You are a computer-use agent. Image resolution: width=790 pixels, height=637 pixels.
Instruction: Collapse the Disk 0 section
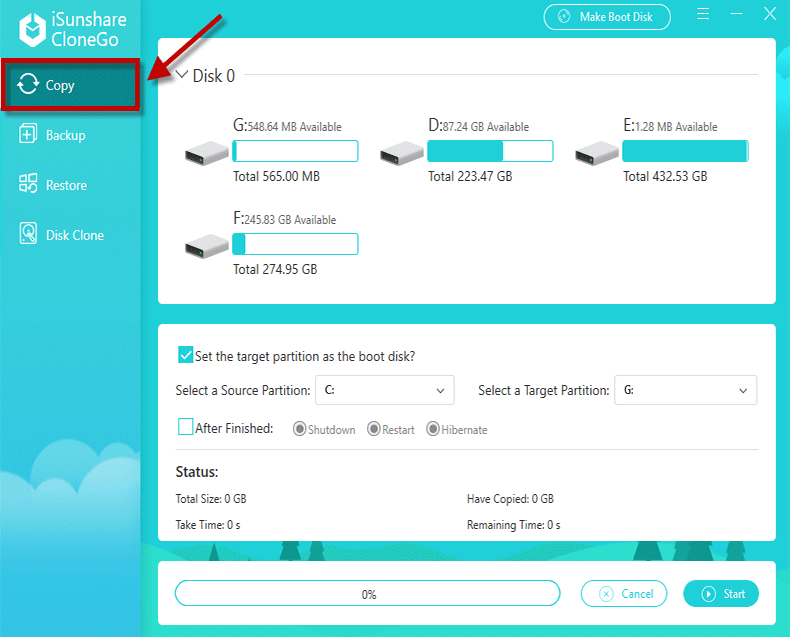(181, 75)
